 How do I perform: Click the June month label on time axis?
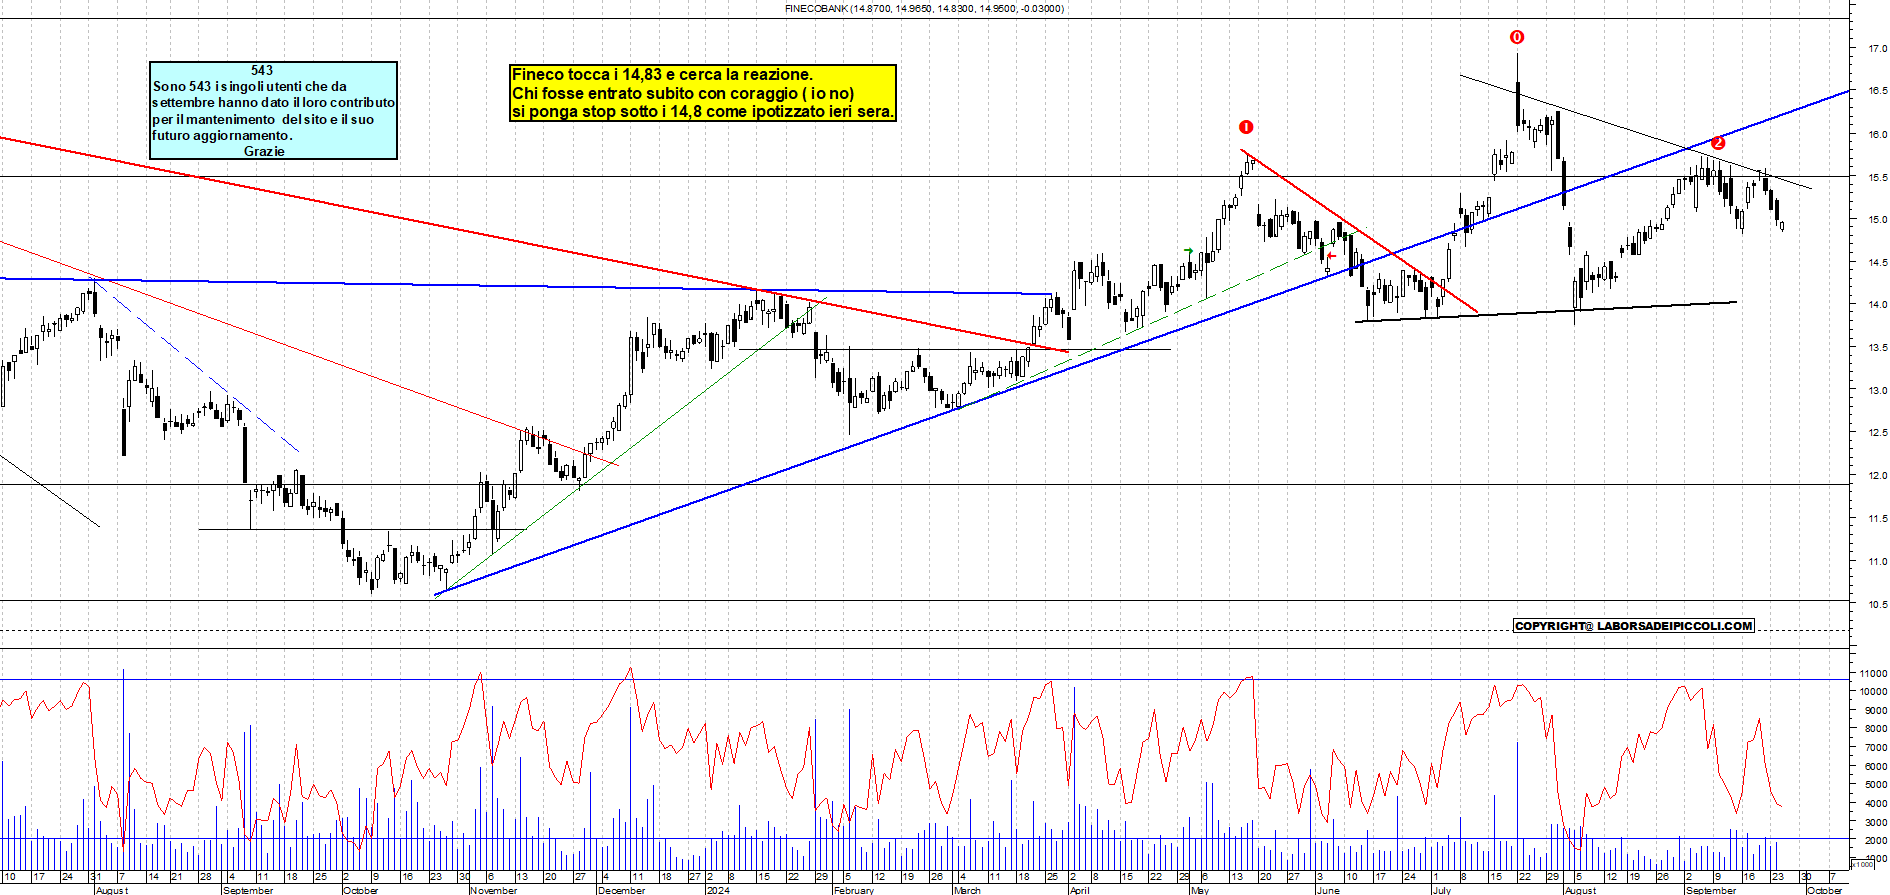(1328, 890)
